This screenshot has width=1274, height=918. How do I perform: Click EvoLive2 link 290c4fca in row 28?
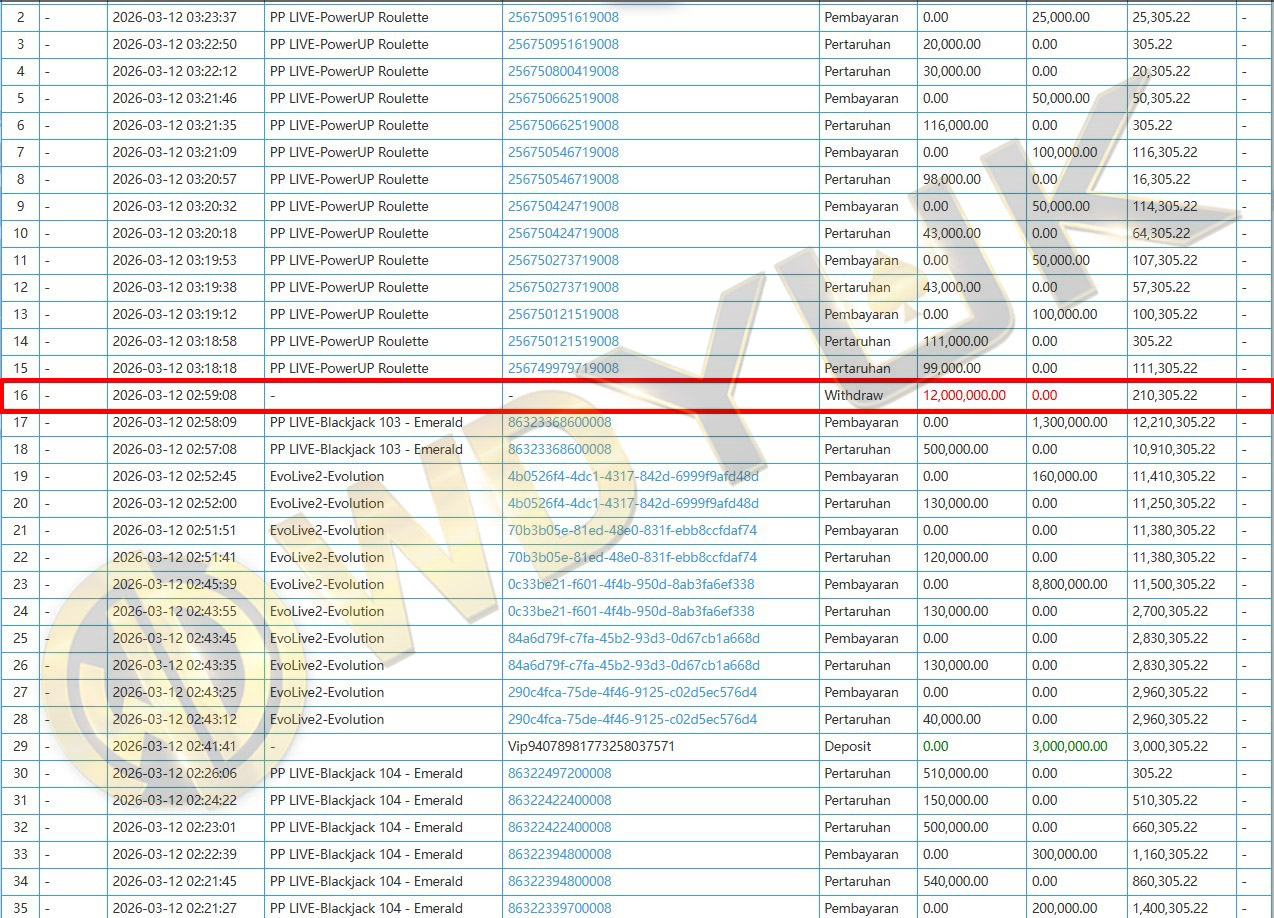(x=632, y=719)
